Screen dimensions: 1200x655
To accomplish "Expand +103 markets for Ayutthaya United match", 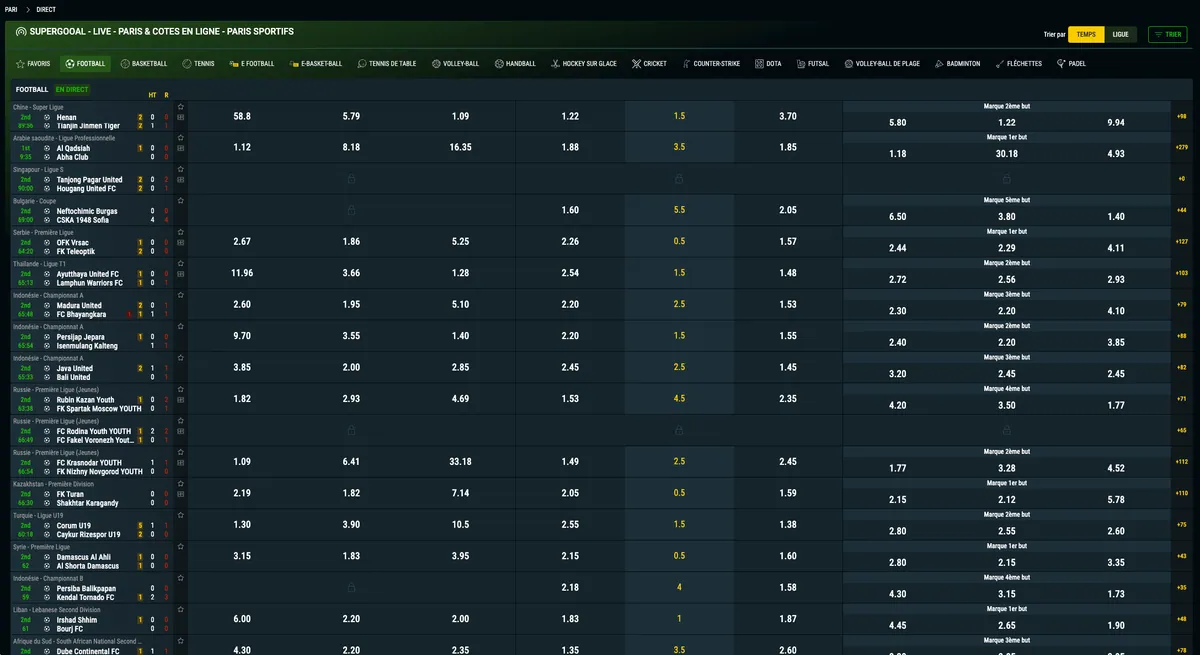I will coord(1182,273).
